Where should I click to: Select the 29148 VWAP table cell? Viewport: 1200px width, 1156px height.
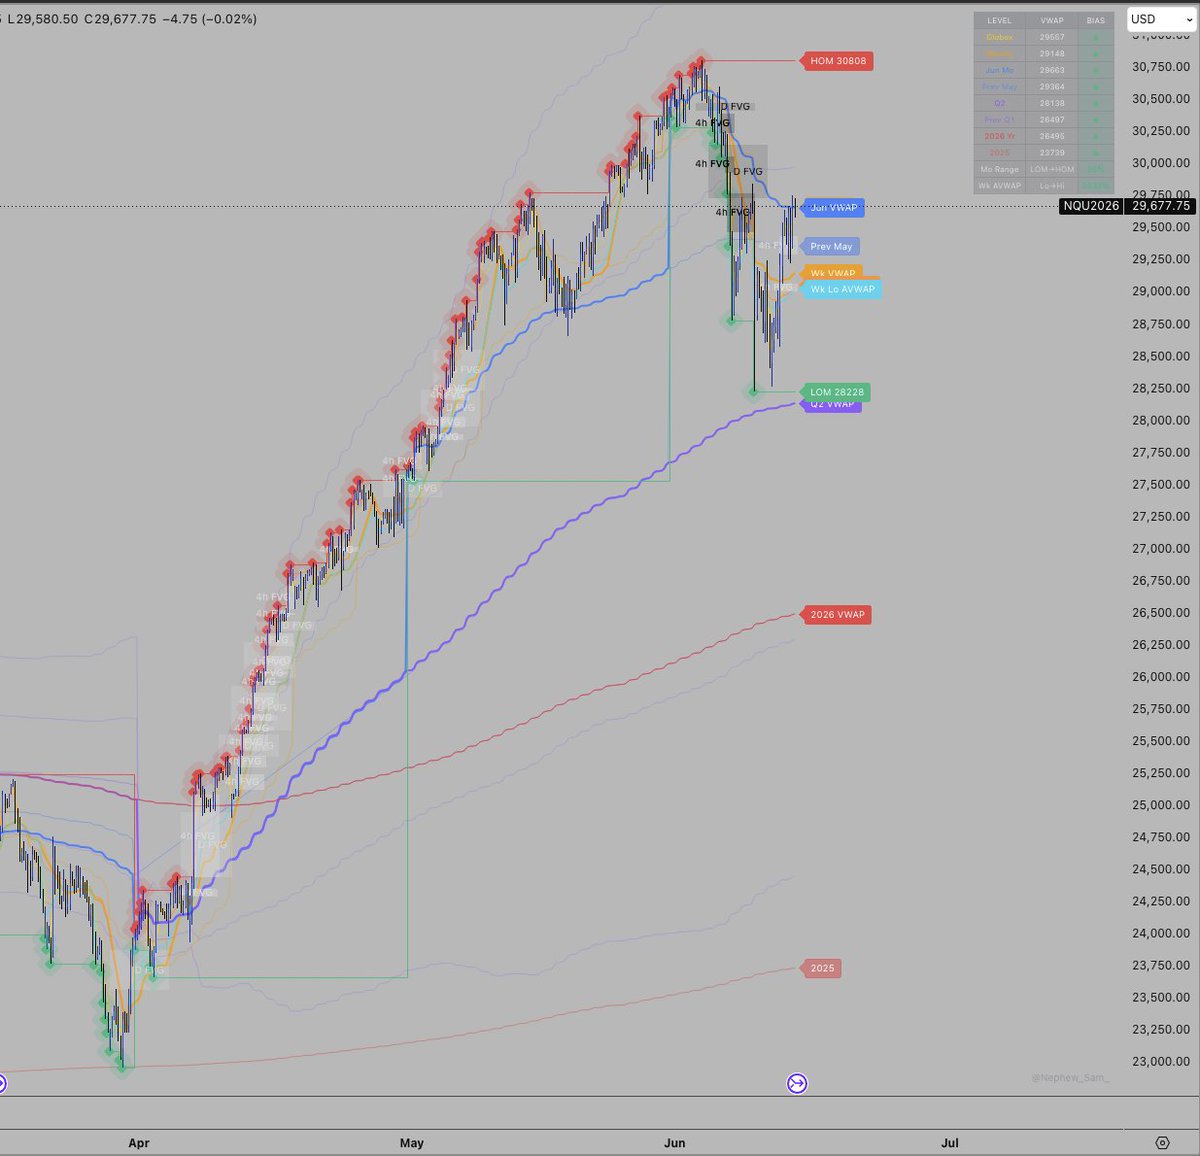coord(1051,54)
